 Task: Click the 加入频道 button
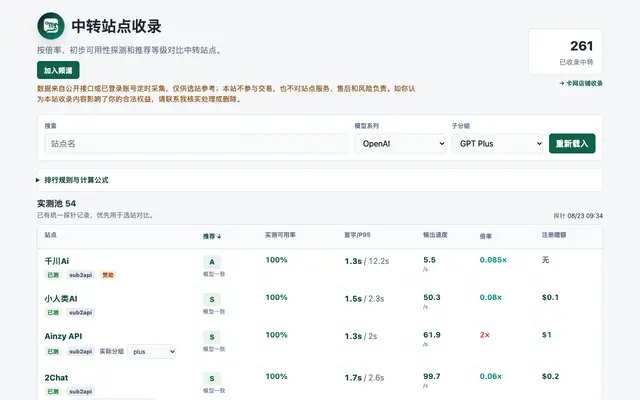[x=58, y=70]
